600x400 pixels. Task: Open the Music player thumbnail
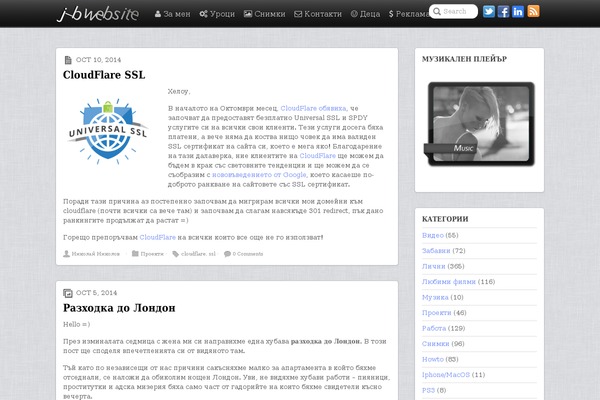point(481,124)
